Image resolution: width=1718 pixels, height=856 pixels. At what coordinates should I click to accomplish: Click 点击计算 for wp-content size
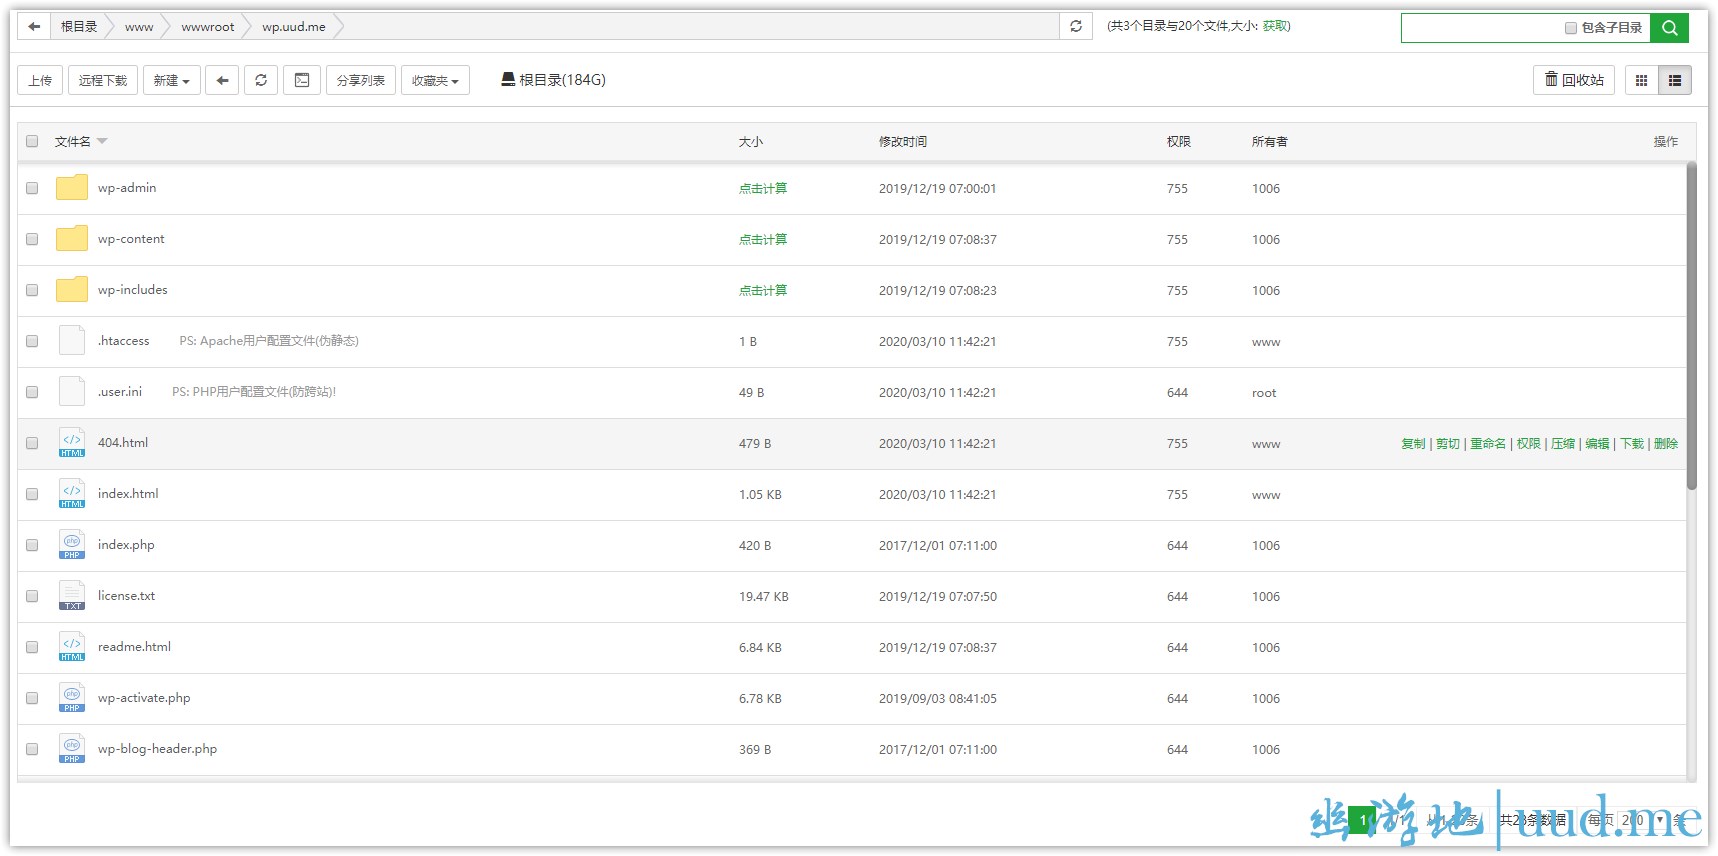point(763,239)
